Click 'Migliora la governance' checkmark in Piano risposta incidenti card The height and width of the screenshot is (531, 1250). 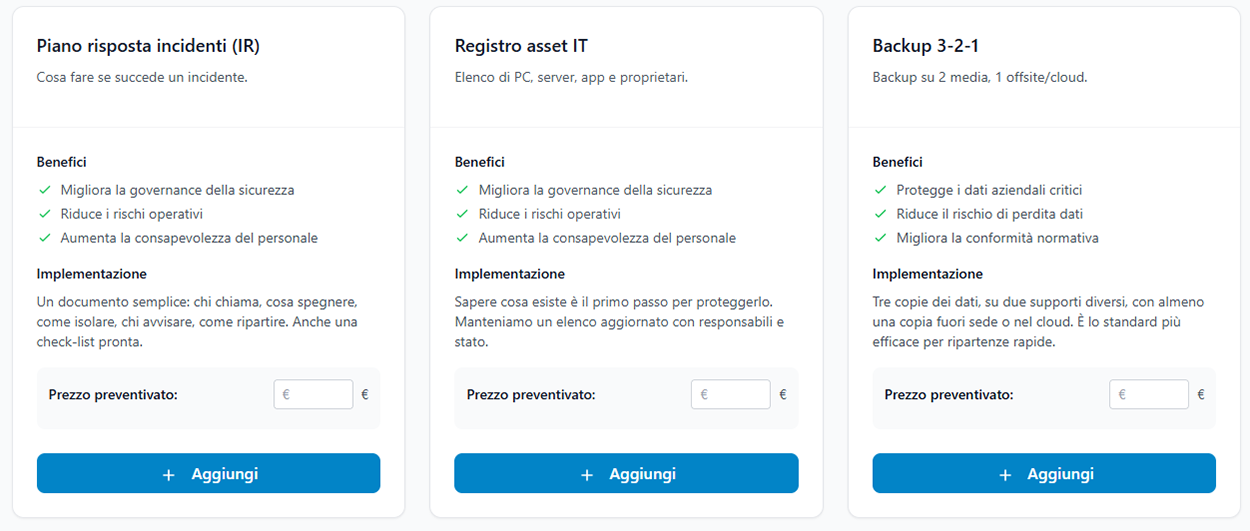[x=44, y=190]
